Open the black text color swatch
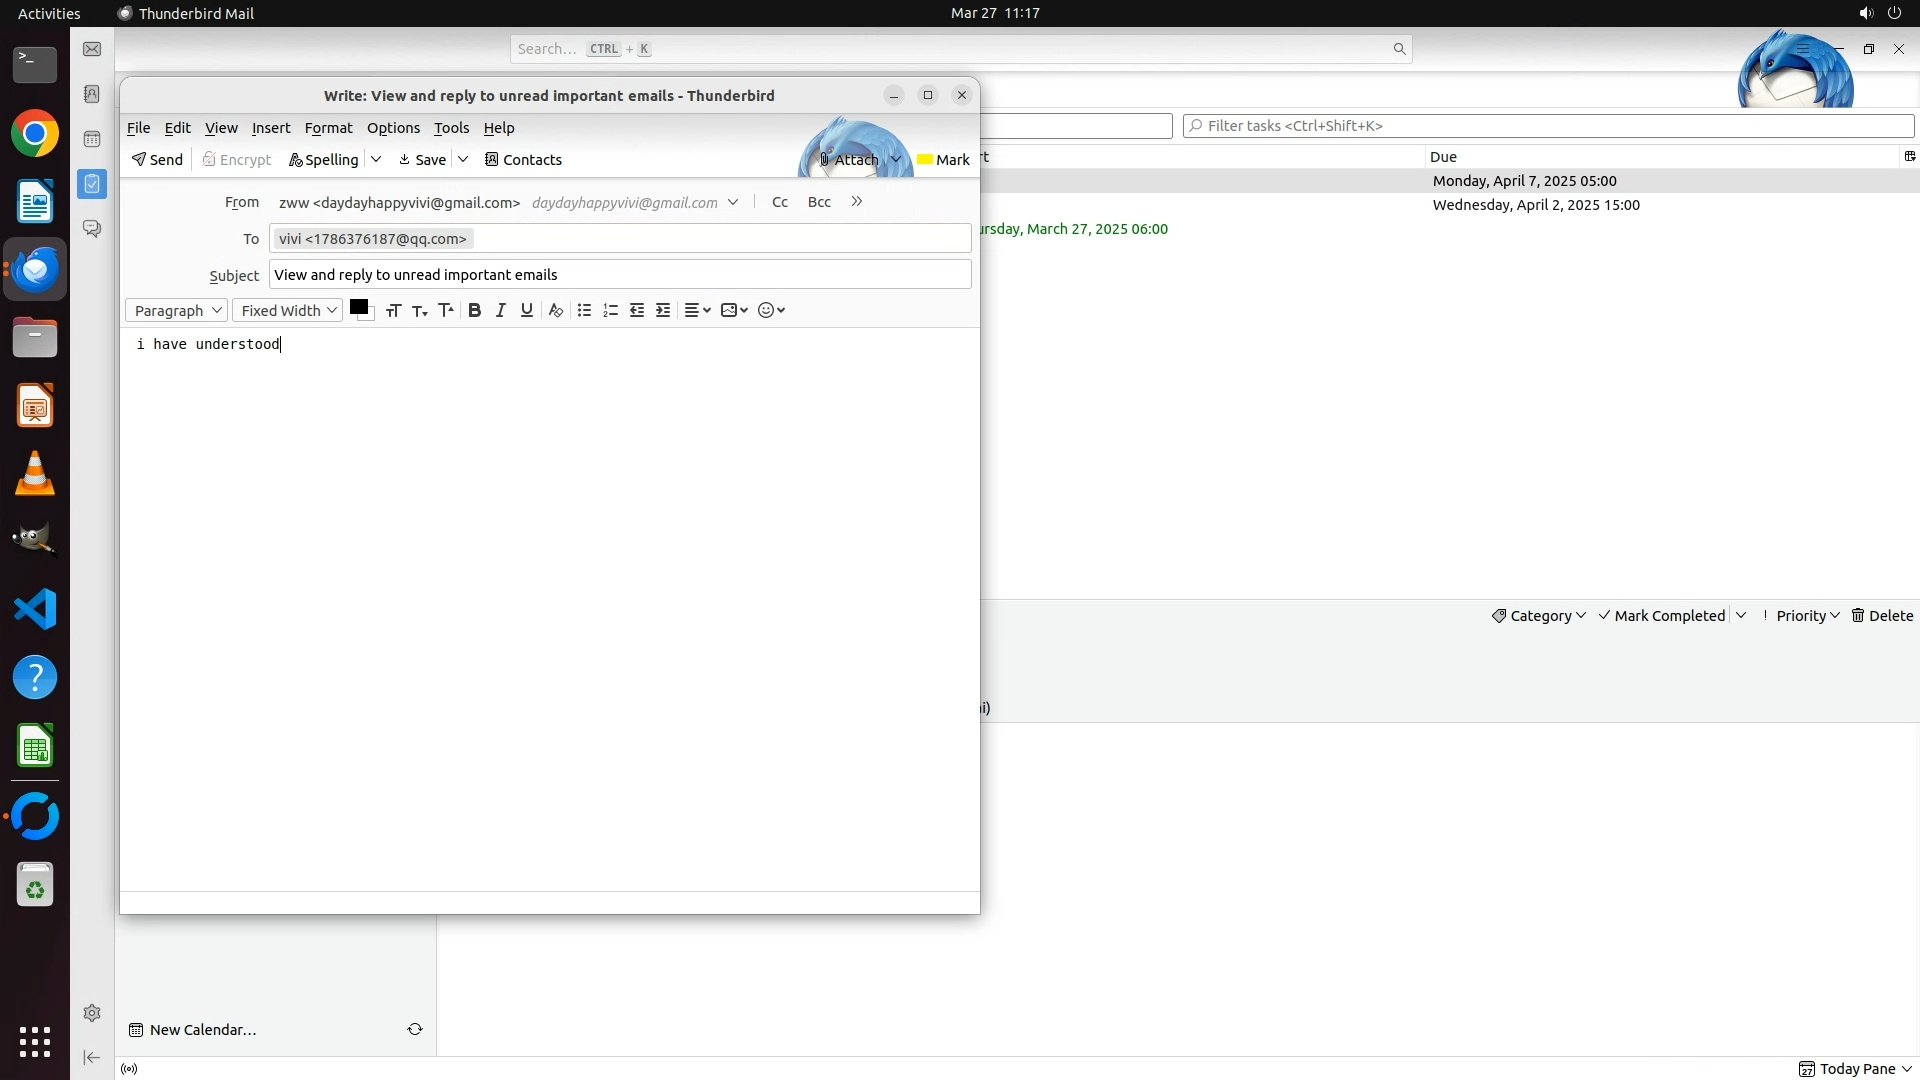Viewport: 1920px width, 1080px height. pos(359,307)
